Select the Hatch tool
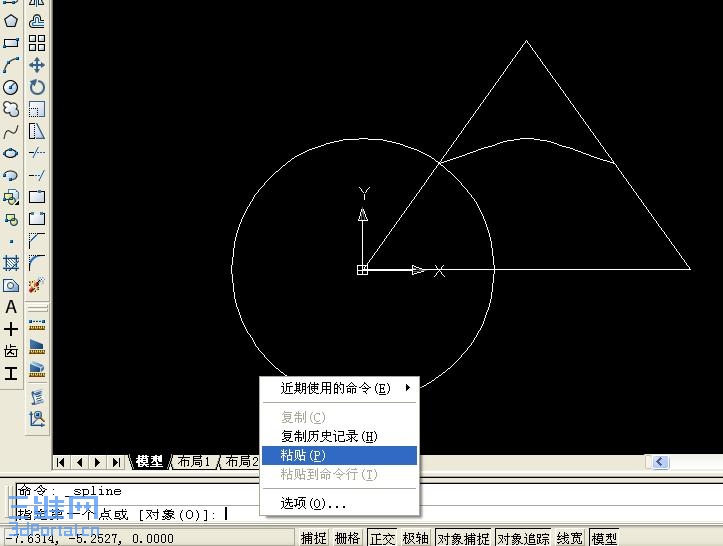The image size is (723, 546). tap(11, 263)
